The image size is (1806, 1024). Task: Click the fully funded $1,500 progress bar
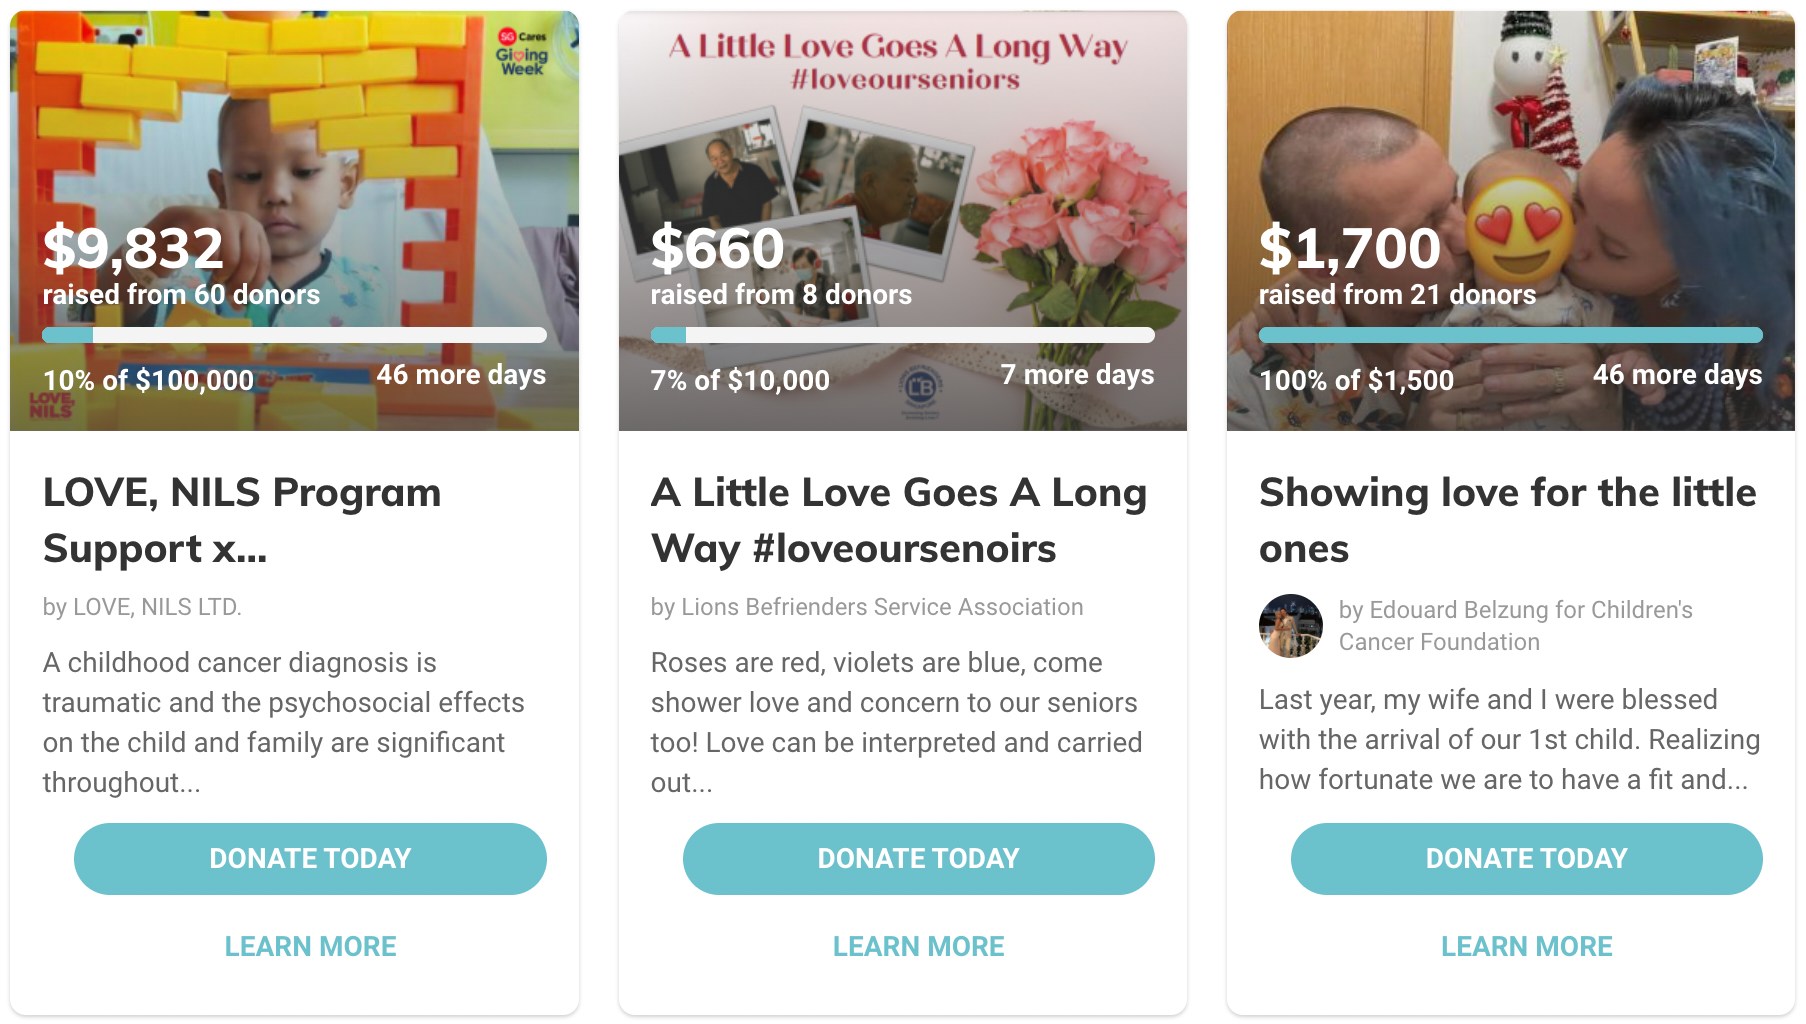(1510, 335)
